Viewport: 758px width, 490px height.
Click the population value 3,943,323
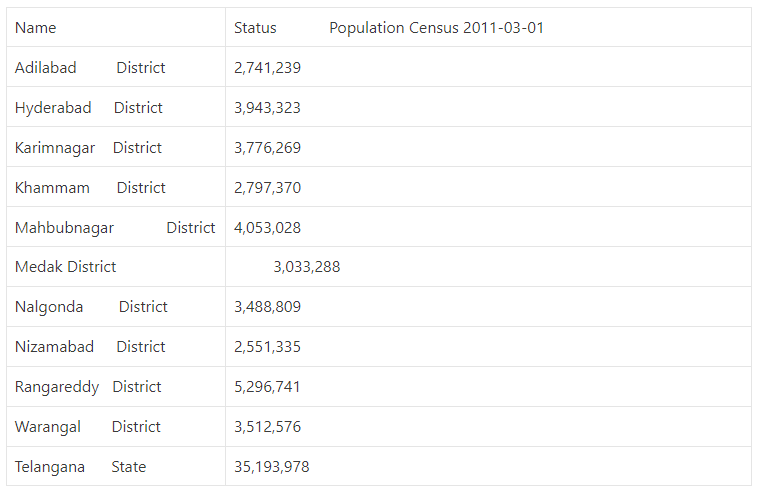267,108
